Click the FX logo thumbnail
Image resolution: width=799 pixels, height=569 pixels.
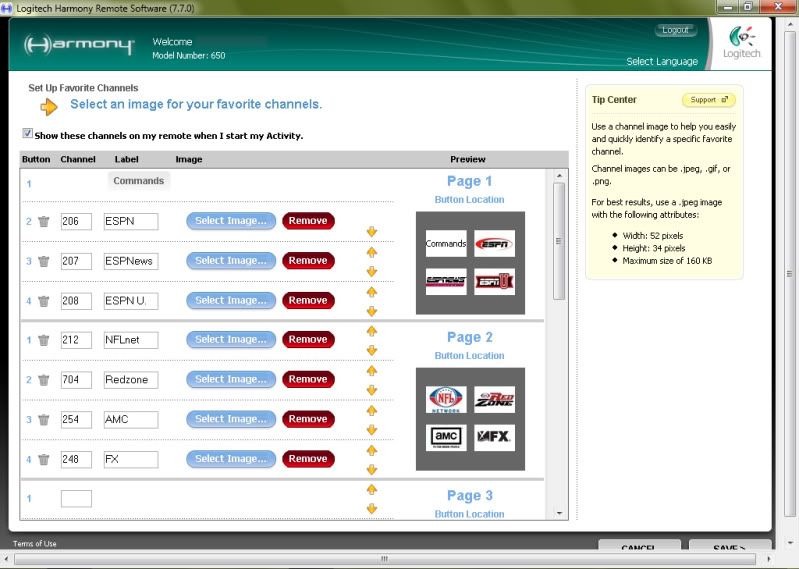[x=494, y=437]
